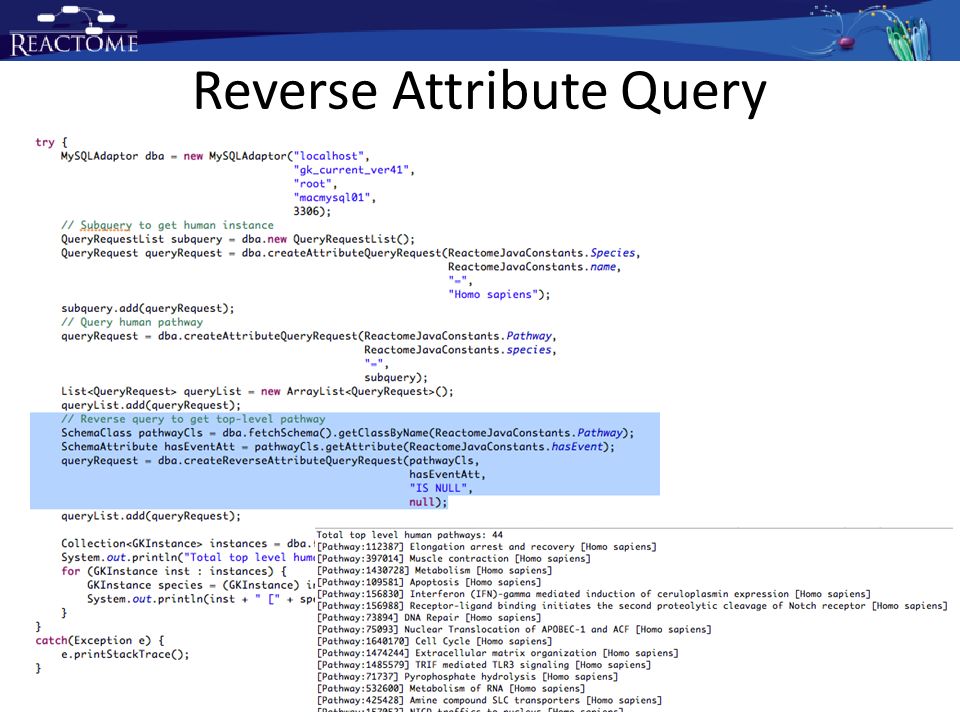The width and height of the screenshot is (960, 720).
Task: Click output row Nuclear Translocation of APOBEC-1 and ACF
Action: point(514,629)
